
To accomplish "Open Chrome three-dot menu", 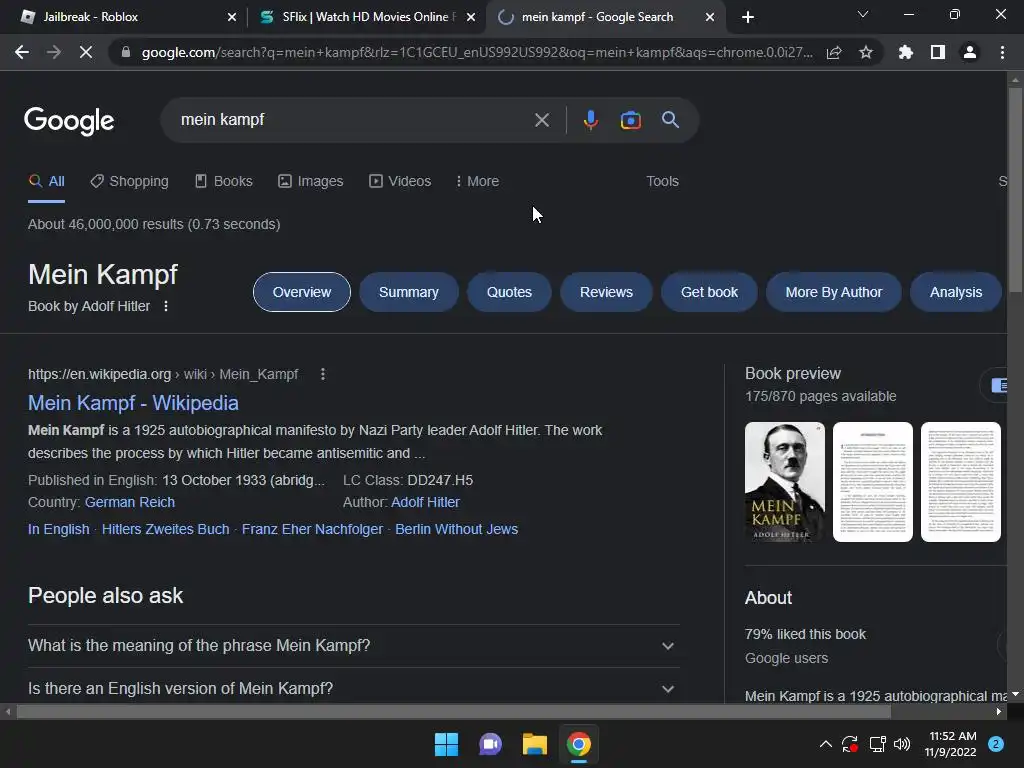I will click(1002, 52).
